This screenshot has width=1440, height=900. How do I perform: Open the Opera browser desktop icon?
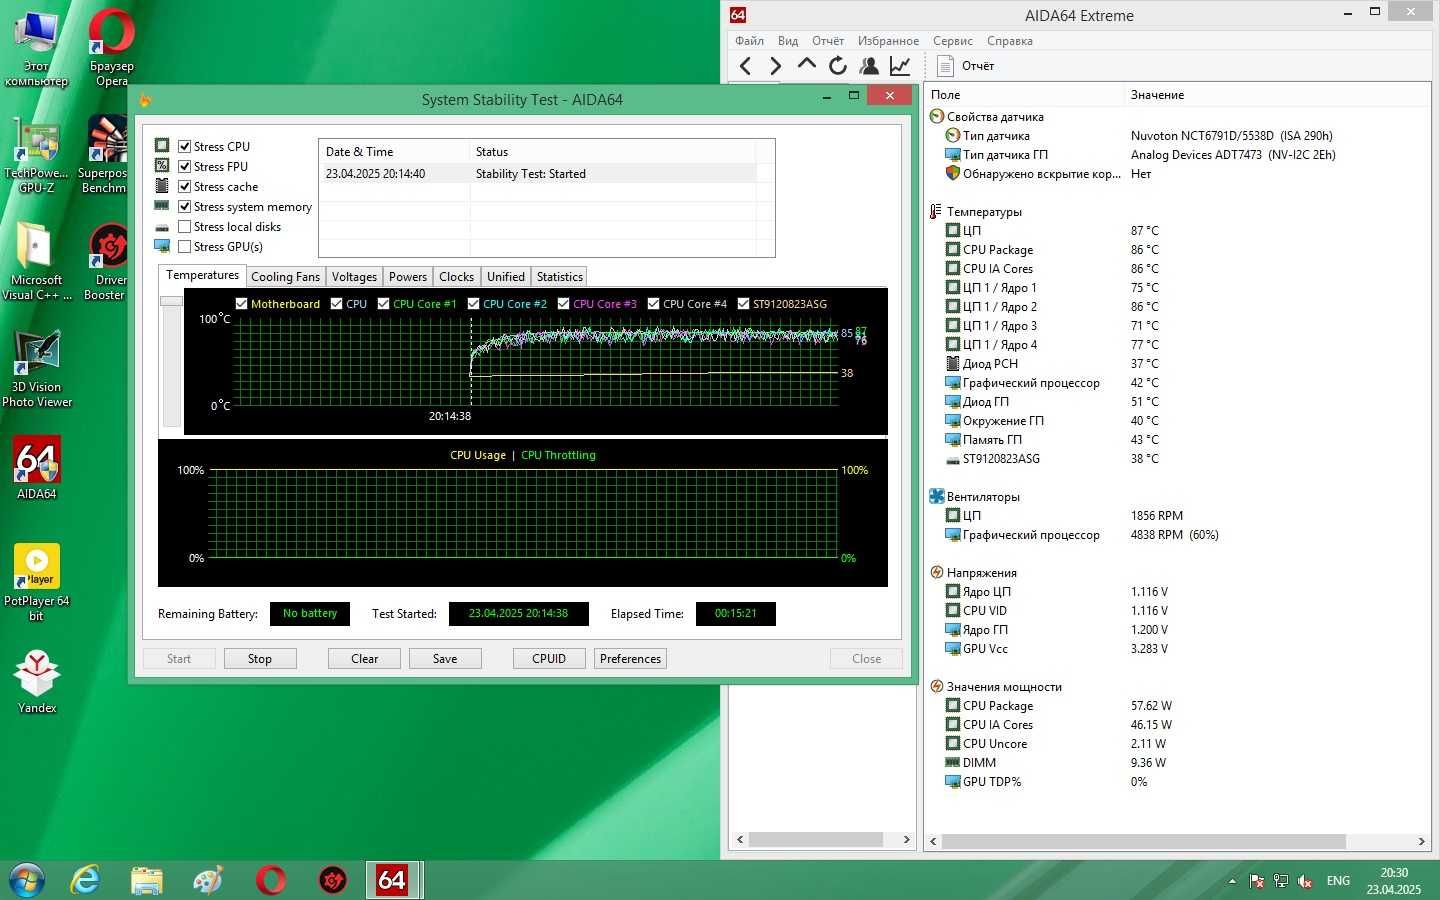click(x=111, y=48)
